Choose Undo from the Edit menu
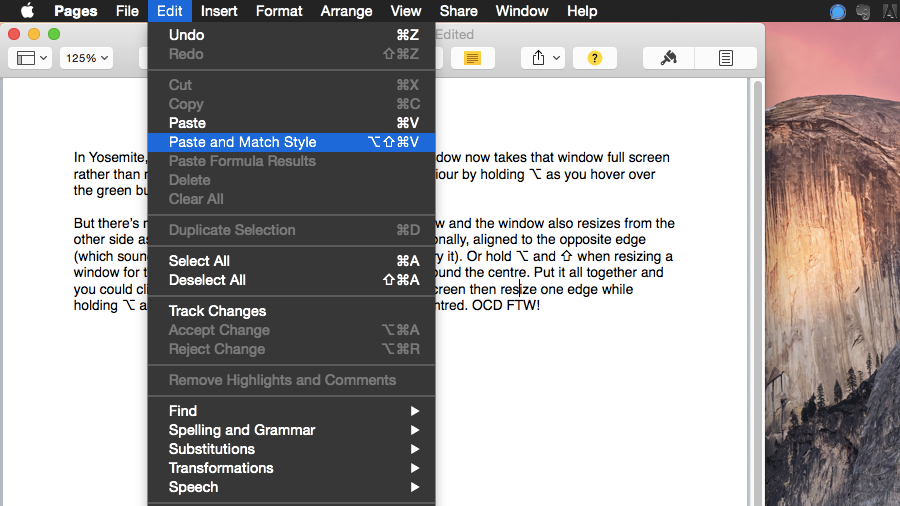Screen dimensions: 900x506 click(292, 35)
